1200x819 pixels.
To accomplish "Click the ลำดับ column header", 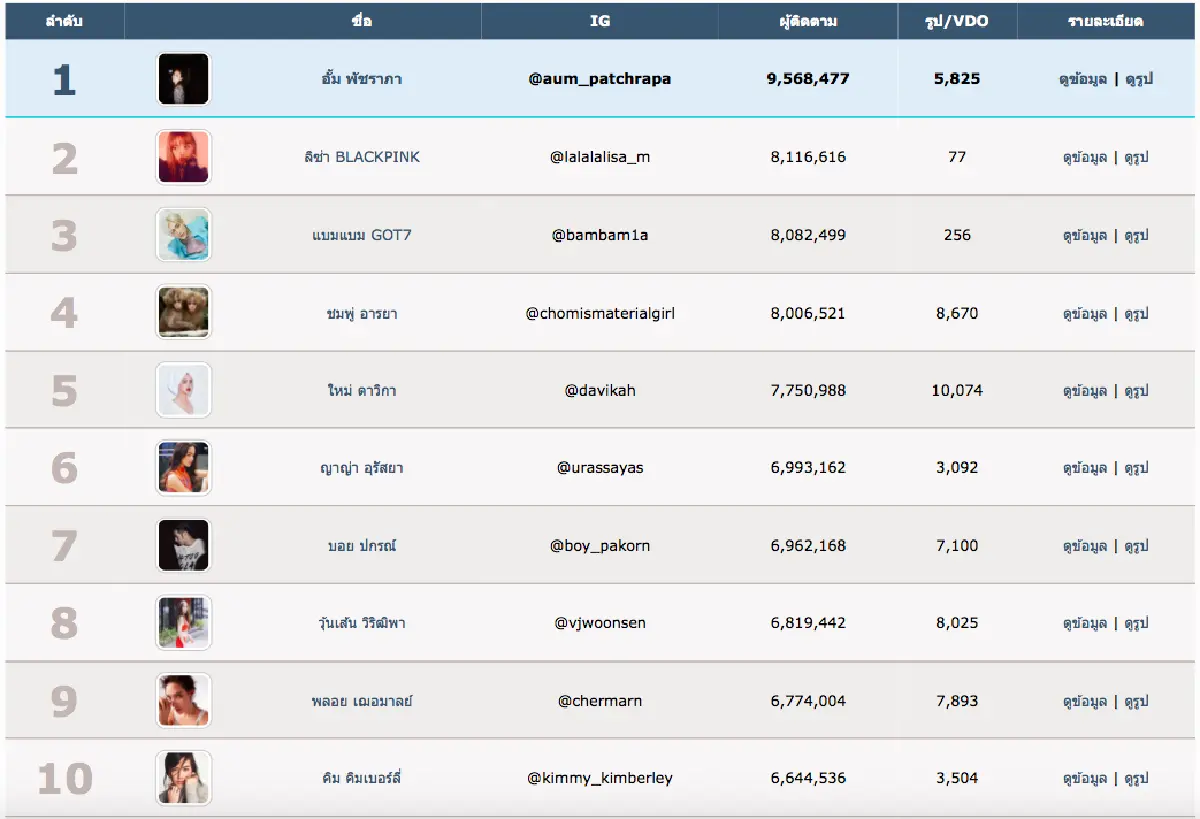I will click(x=64, y=21).
